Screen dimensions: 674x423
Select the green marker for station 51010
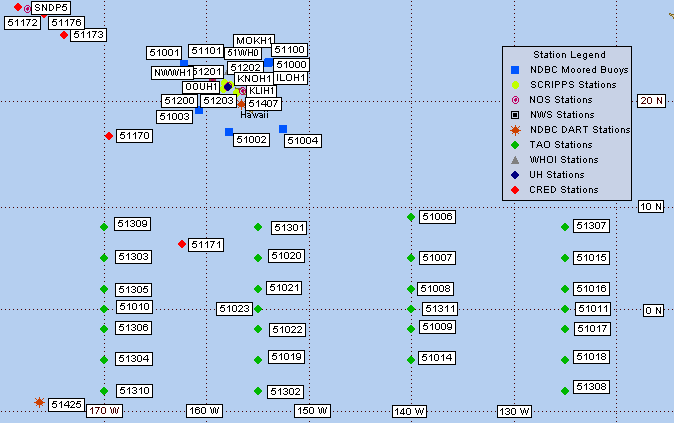point(104,309)
